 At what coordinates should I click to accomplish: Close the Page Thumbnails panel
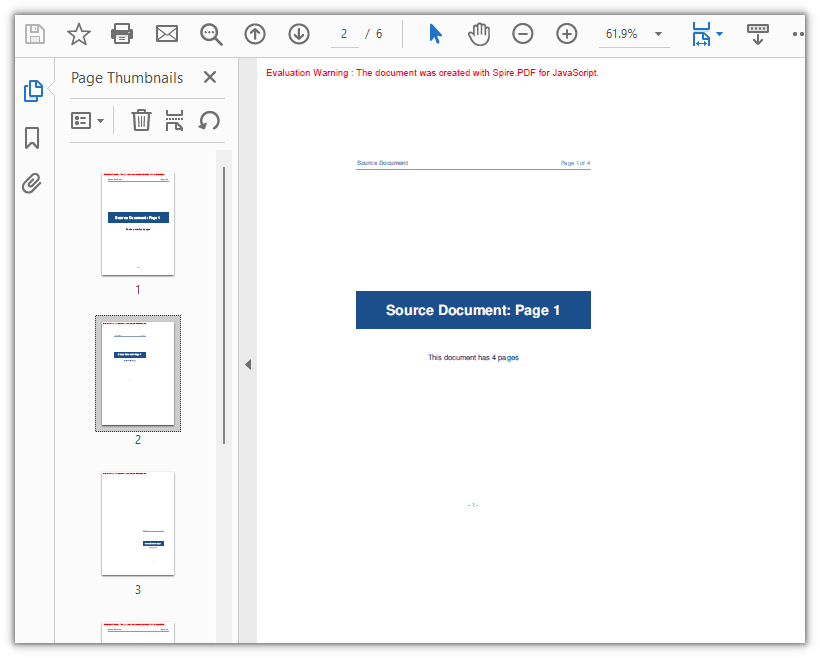(210, 77)
